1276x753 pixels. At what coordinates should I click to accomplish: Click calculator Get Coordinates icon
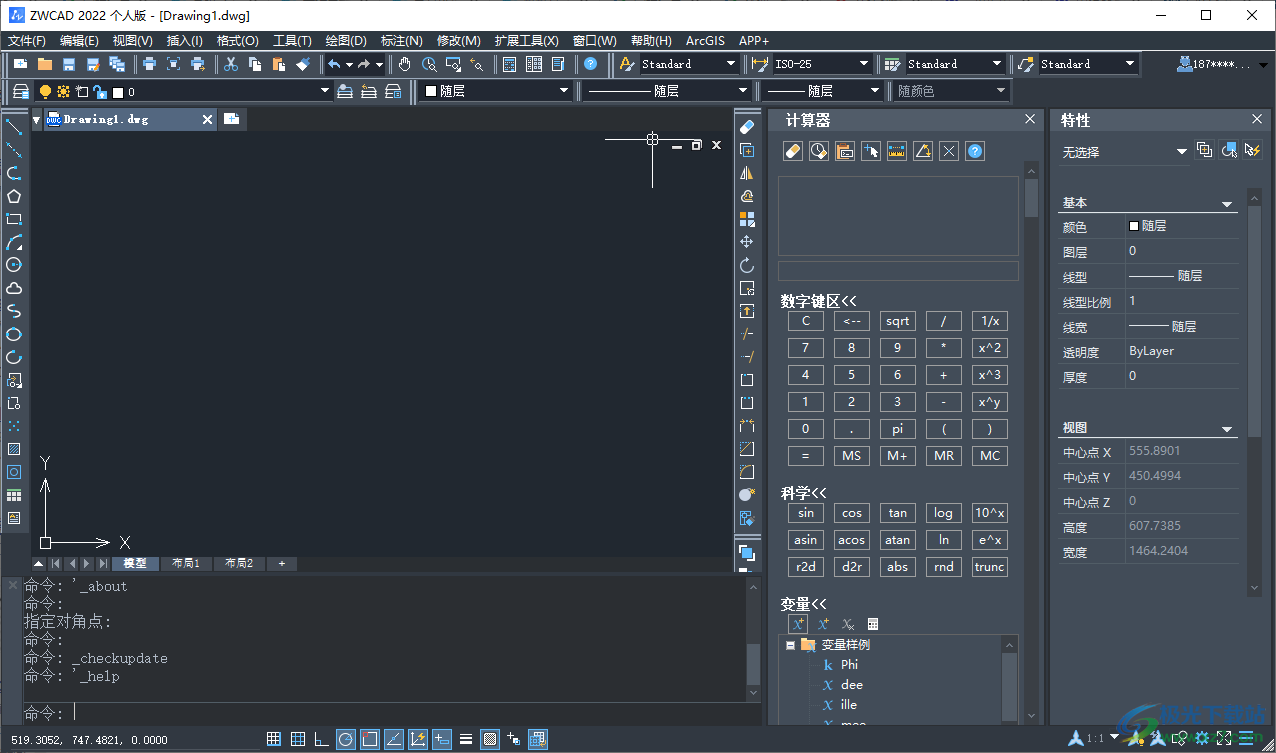[871, 151]
